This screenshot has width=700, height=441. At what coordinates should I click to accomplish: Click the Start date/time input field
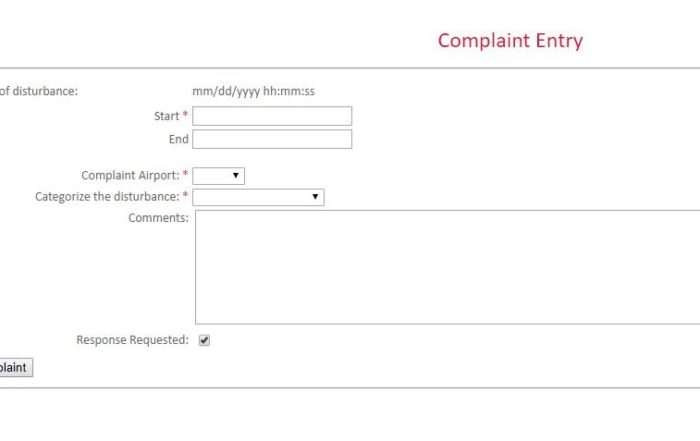coord(272,116)
